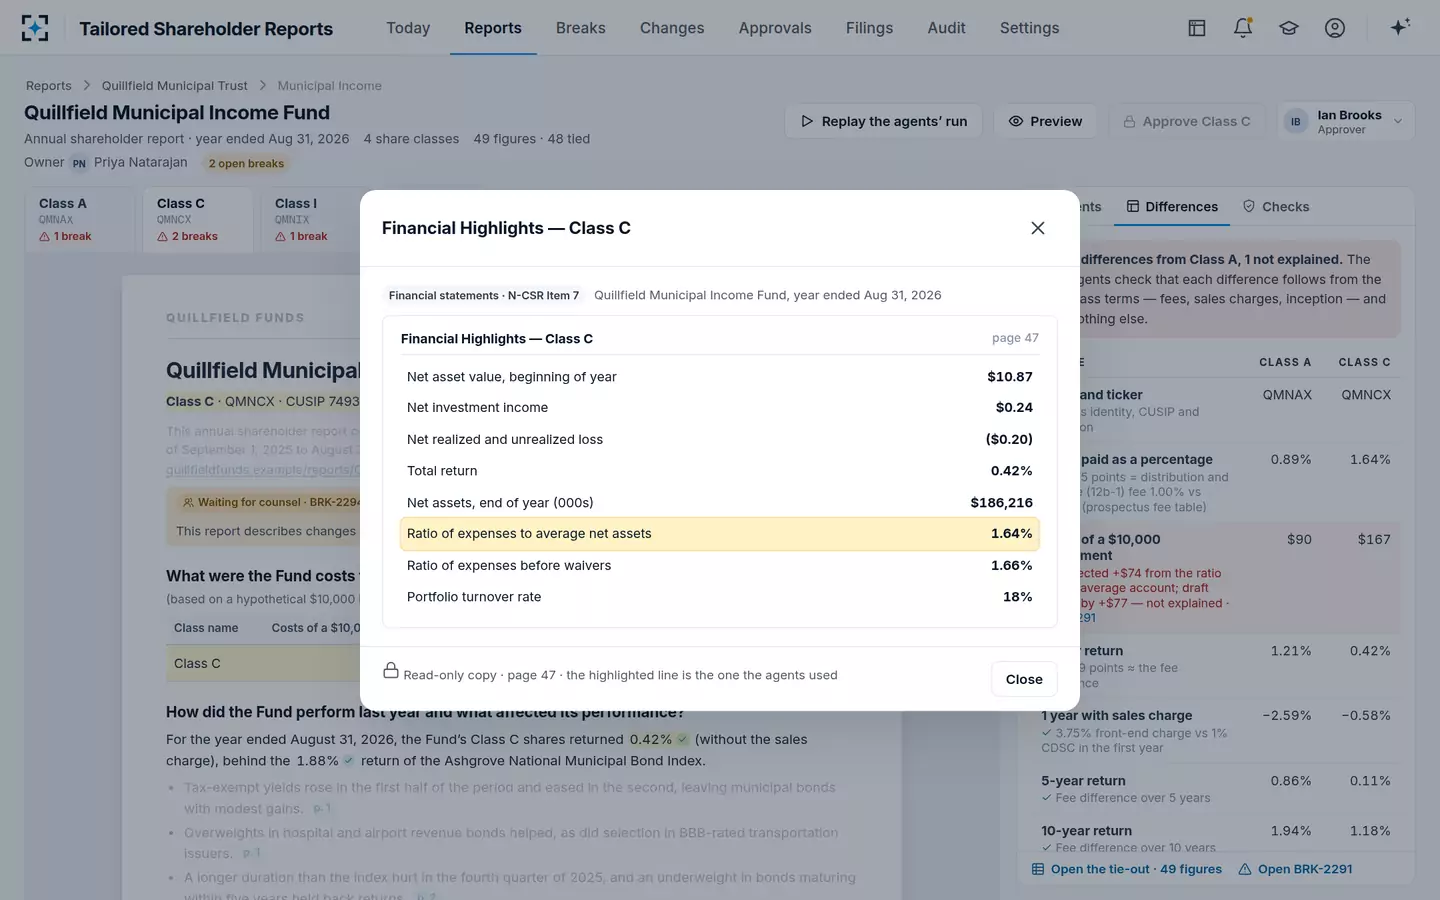Open the layout panel icon in header
The height and width of the screenshot is (900, 1440).
(x=1197, y=28)
